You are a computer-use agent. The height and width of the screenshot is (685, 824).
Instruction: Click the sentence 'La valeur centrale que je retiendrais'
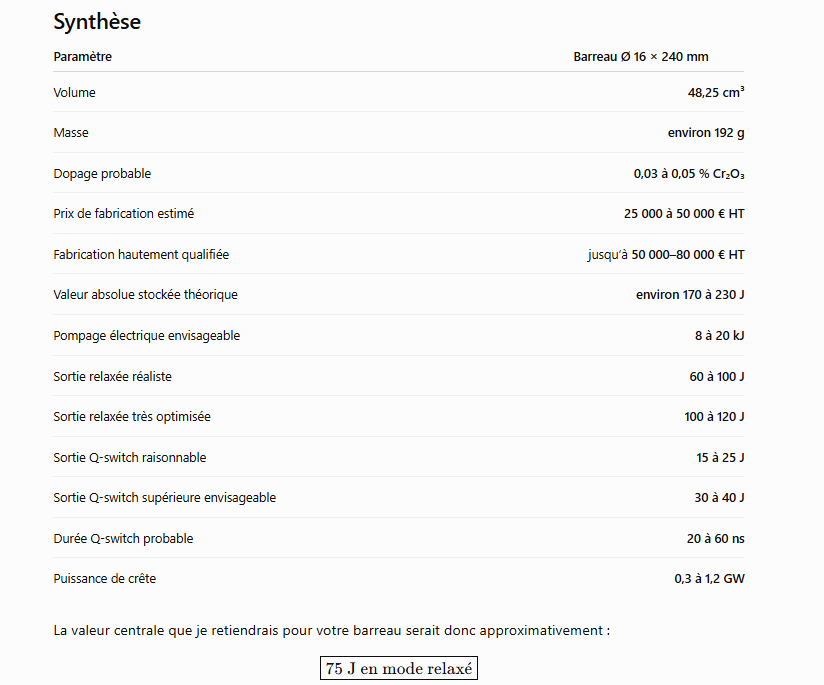pos(332,630)
